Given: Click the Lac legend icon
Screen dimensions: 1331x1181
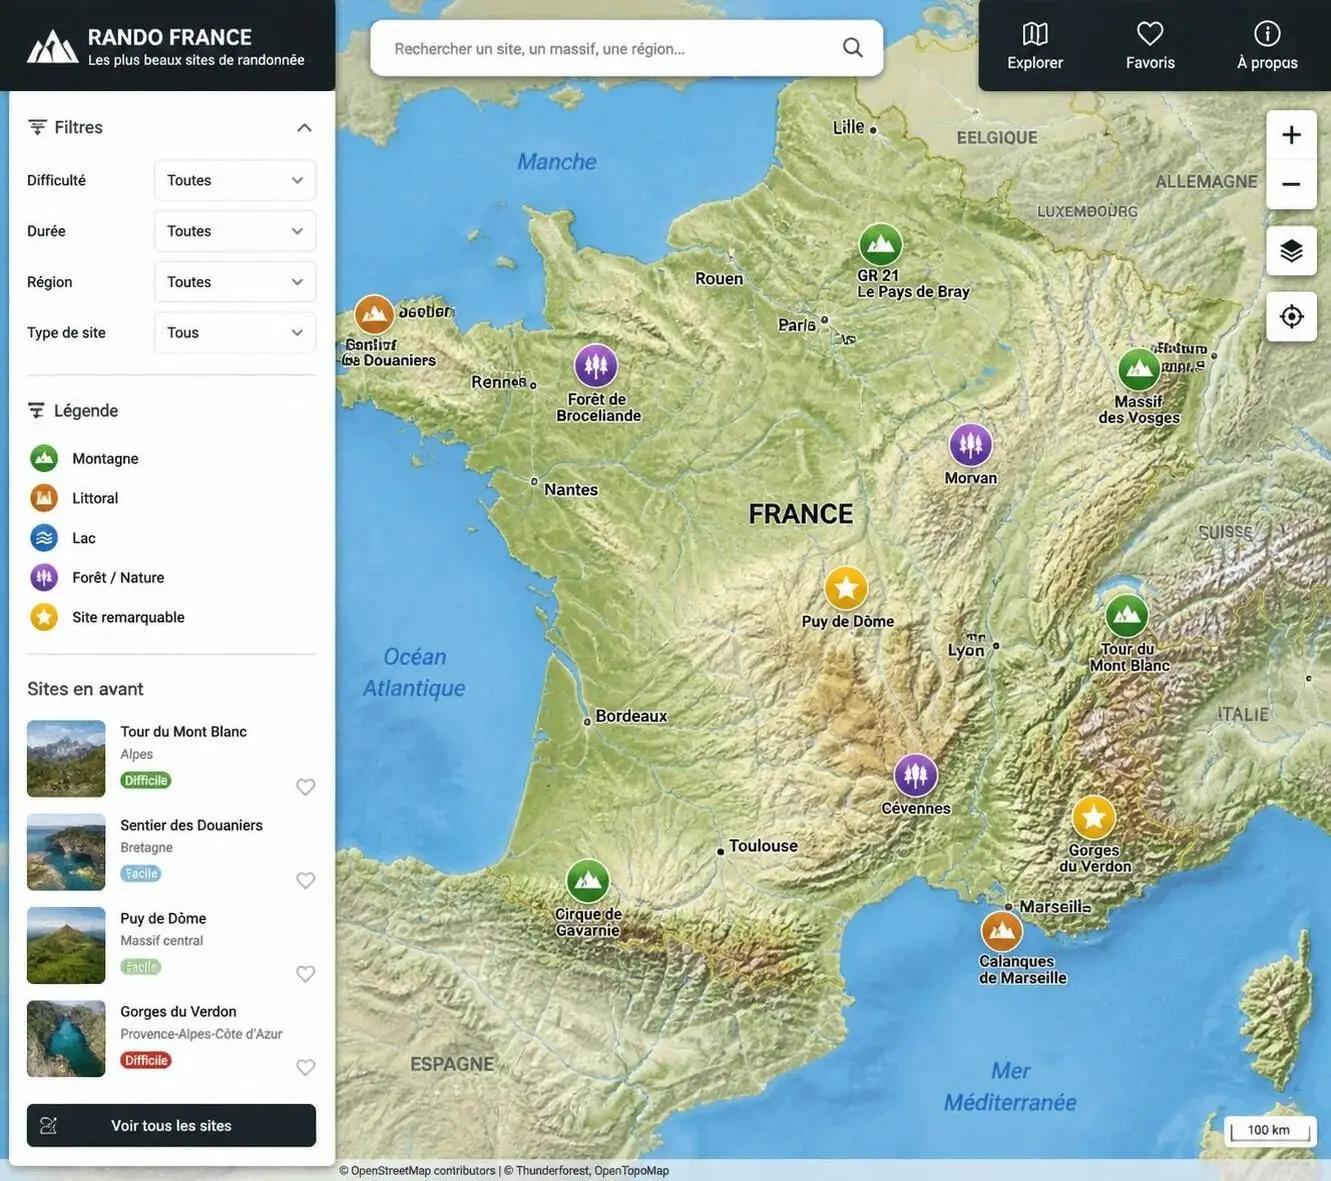Looking at the screenshot, I should click(44, 538).
